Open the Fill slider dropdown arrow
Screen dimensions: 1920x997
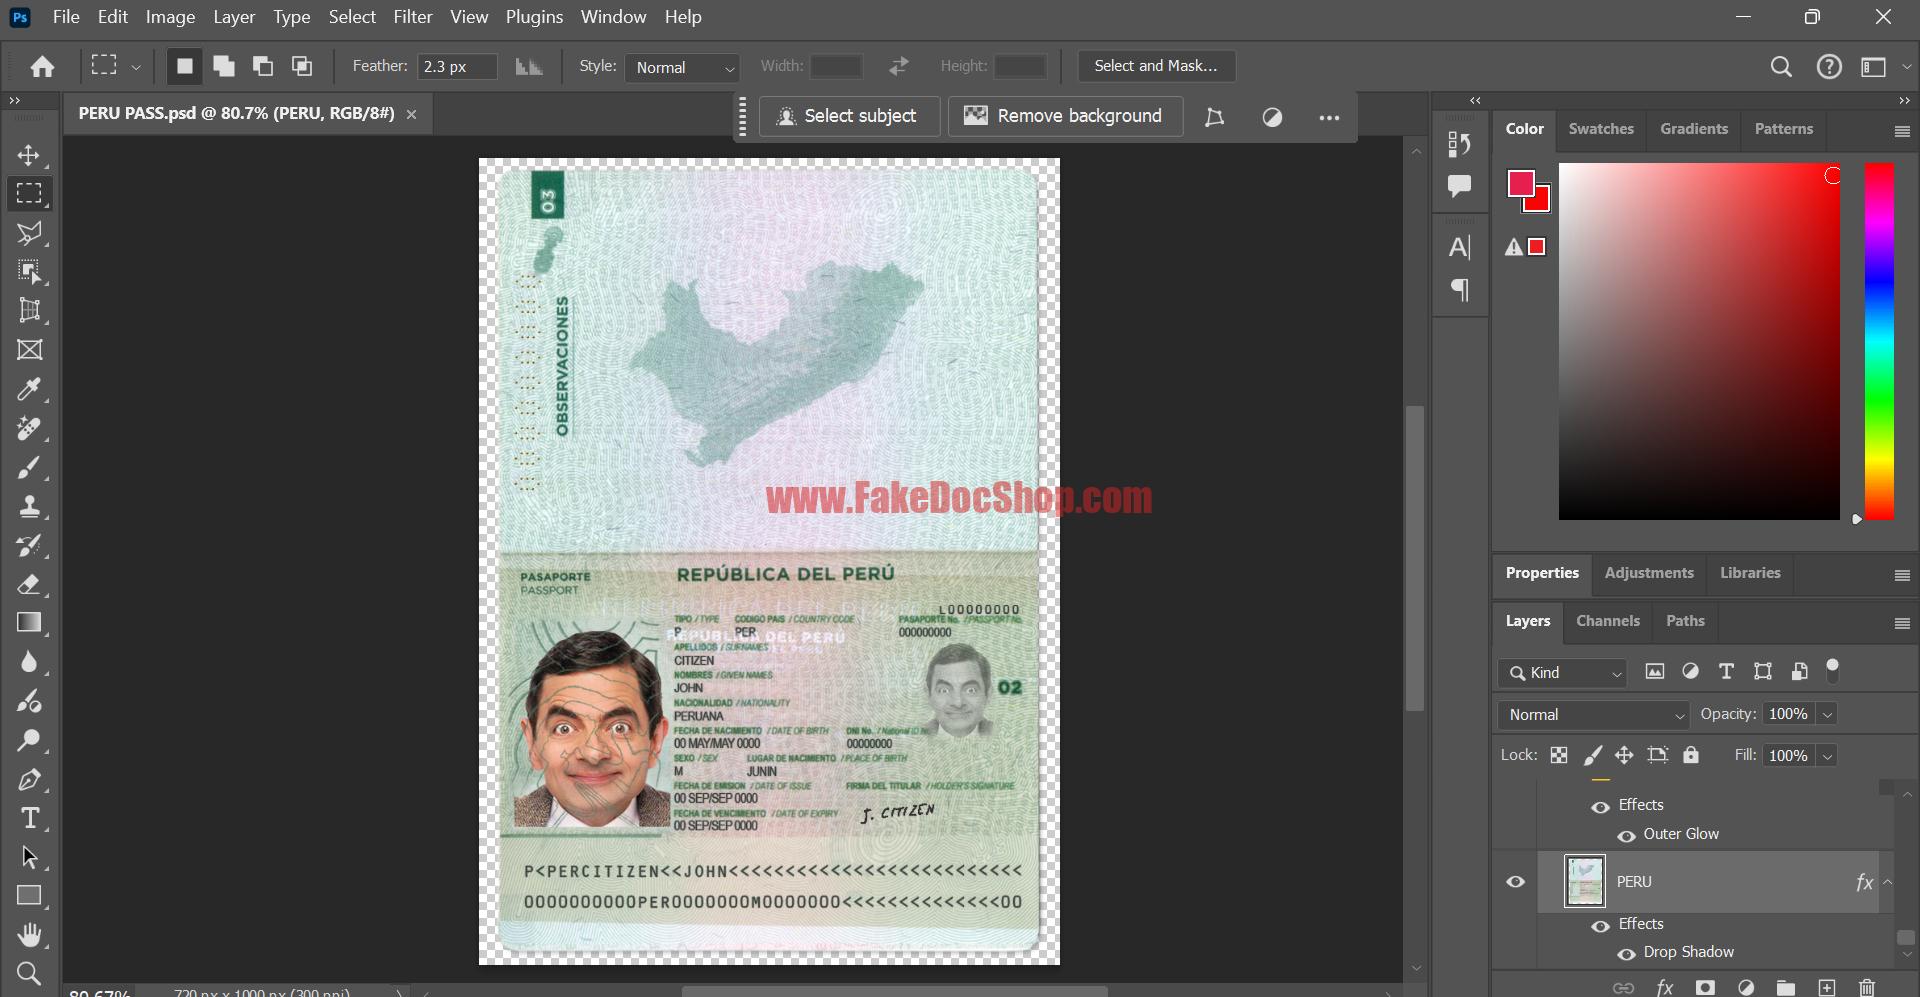[x=1828, y=756]
